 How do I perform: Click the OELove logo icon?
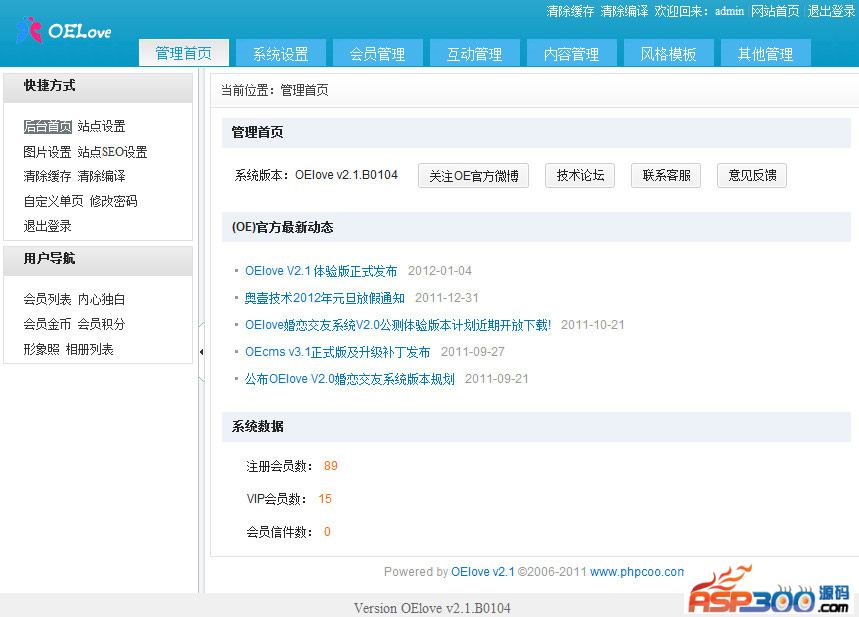(30, 30)
